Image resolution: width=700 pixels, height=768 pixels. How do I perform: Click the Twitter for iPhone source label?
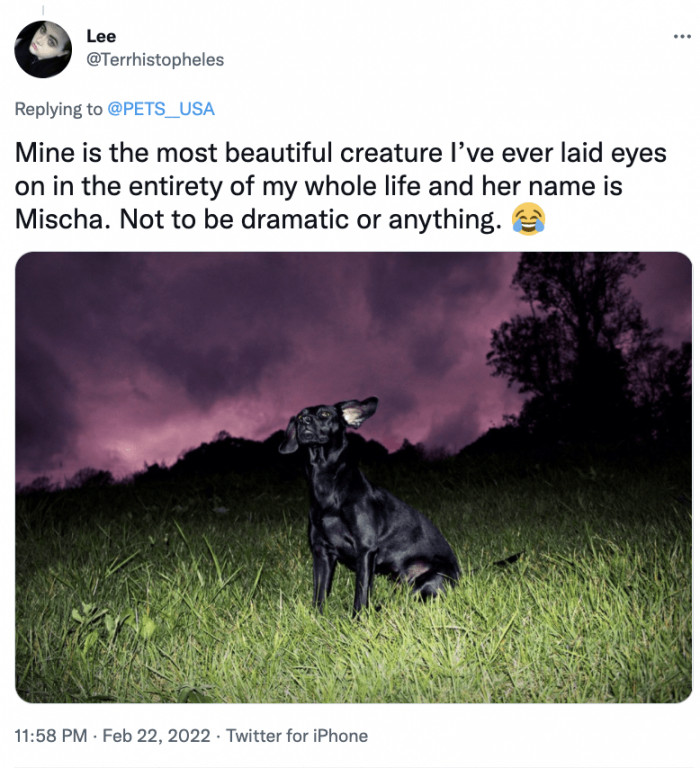click(297, 736)
